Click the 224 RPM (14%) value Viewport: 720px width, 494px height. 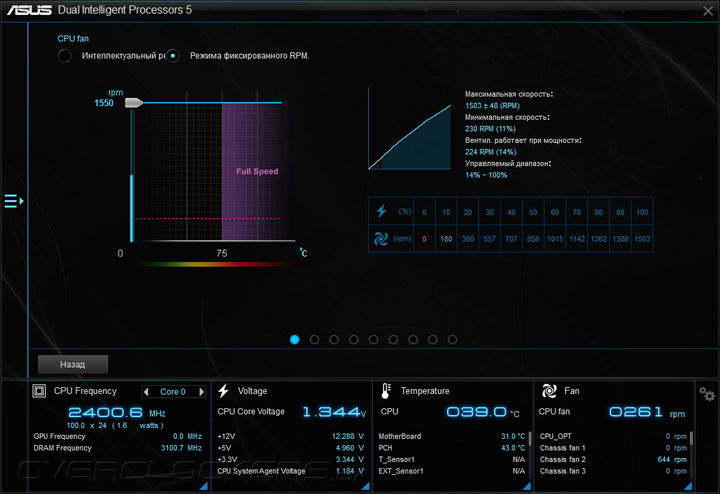(490, 152)
